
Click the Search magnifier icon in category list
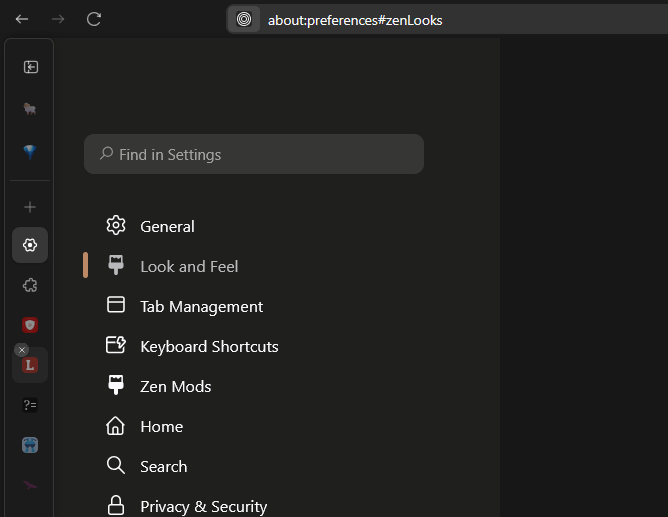click(x=116, y=465)
